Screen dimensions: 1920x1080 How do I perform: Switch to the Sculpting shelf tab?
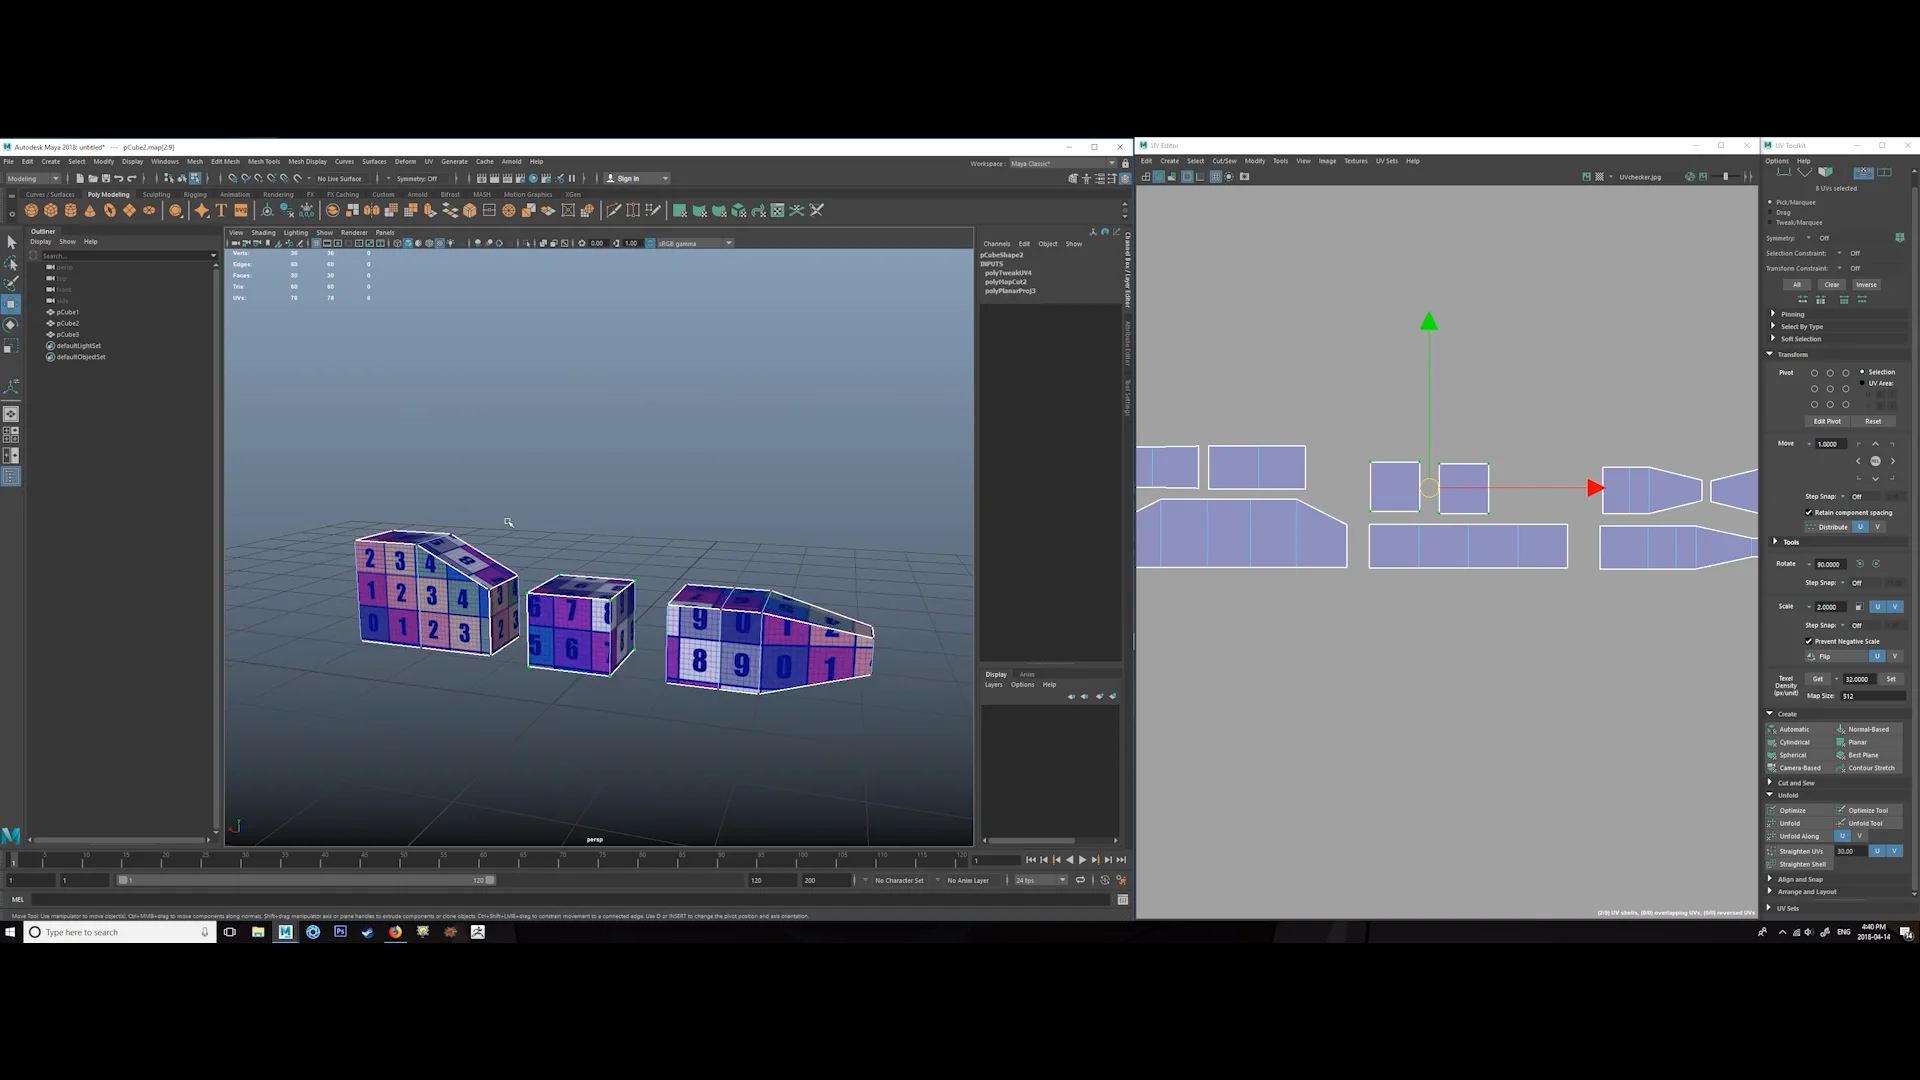[x=156, y=194]
